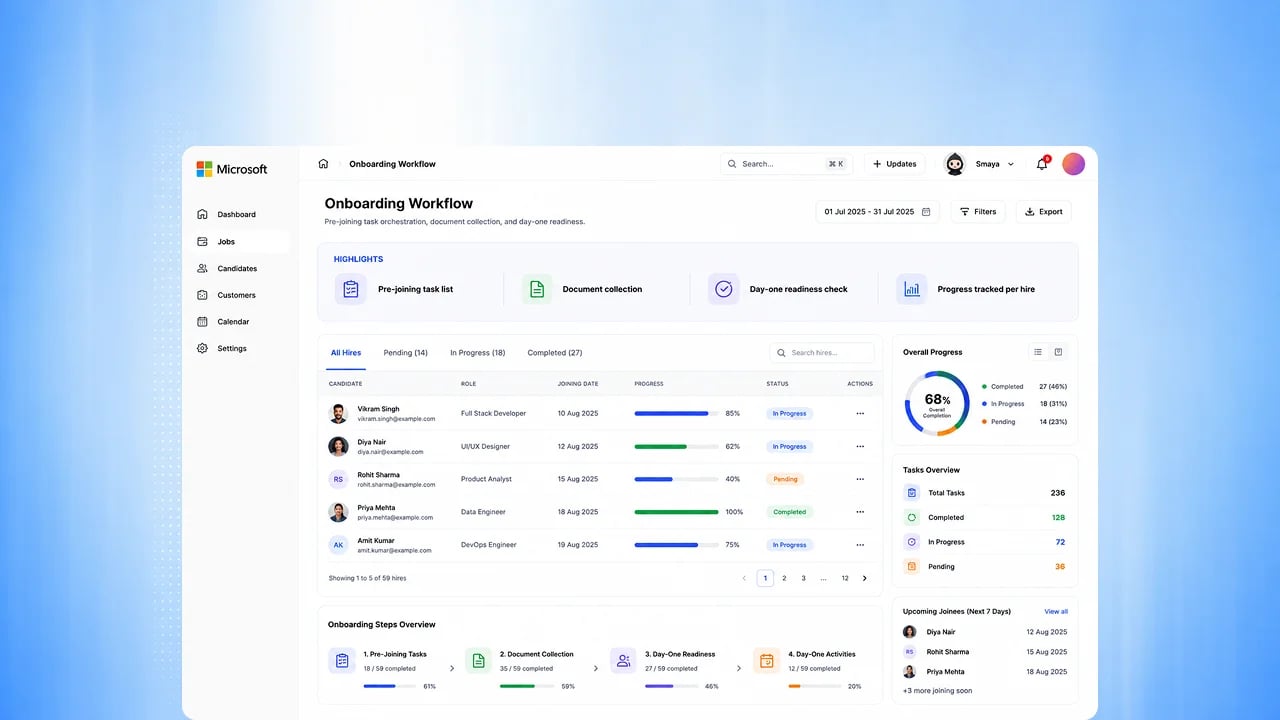The height and width of the screenshot is (720, 1280).
Task: Open actions menu for Diya Nair row
Action: coord(860,446)
